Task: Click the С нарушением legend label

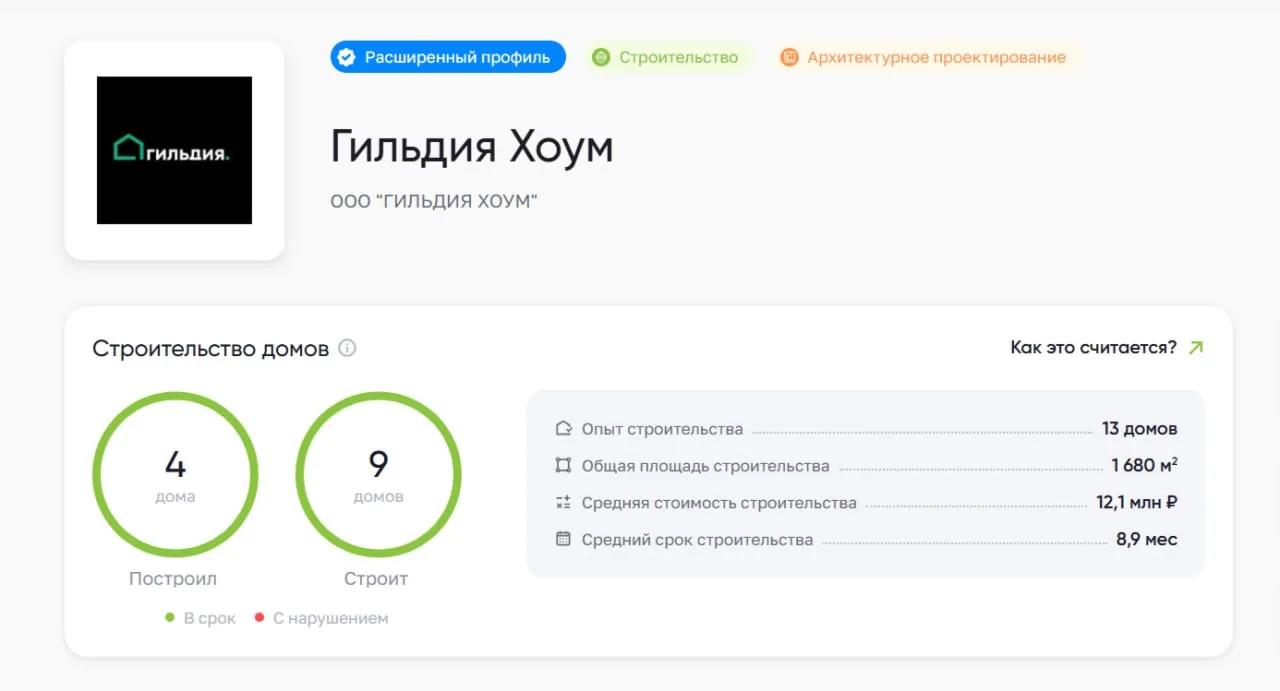Action: (x=331, y=618)
